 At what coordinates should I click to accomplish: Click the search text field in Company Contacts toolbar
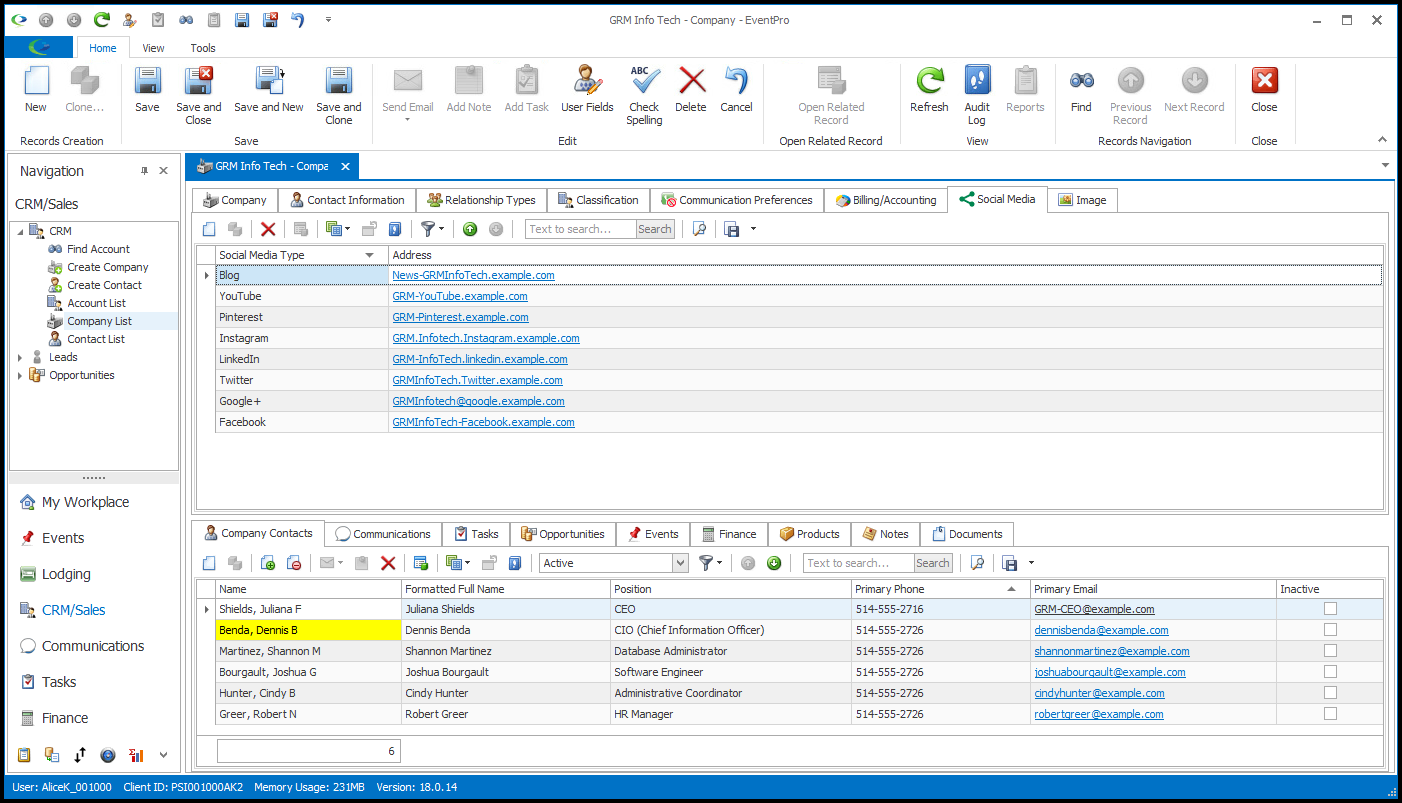pos(859,563)
